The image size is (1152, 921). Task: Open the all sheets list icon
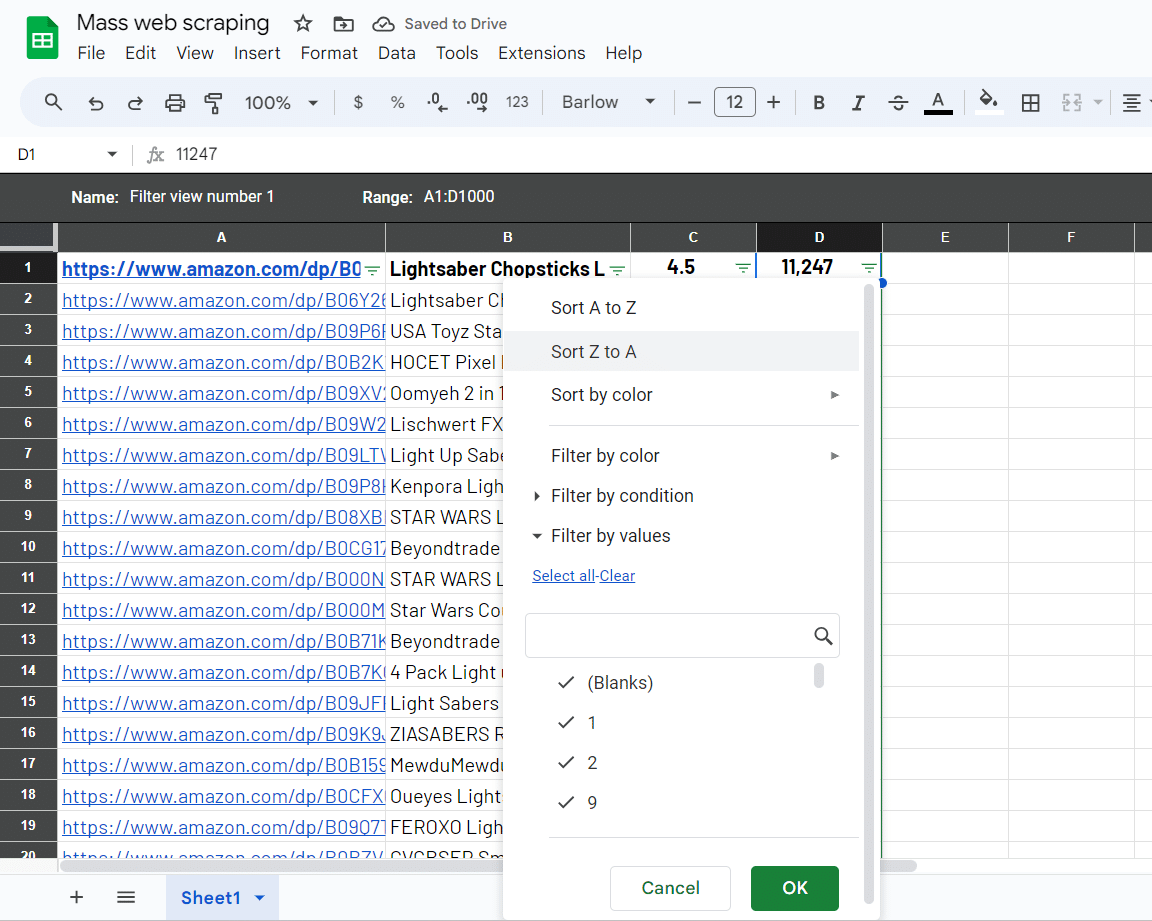point(126,897)
